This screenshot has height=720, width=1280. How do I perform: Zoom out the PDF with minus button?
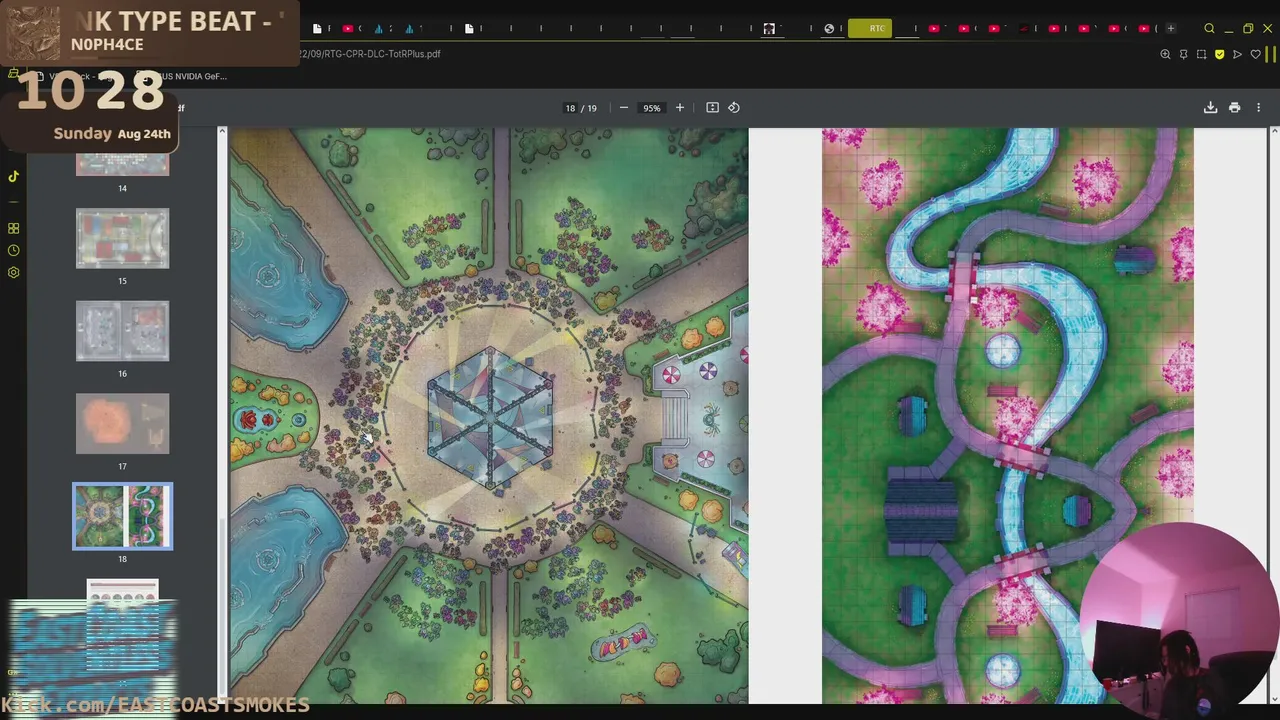624,108
